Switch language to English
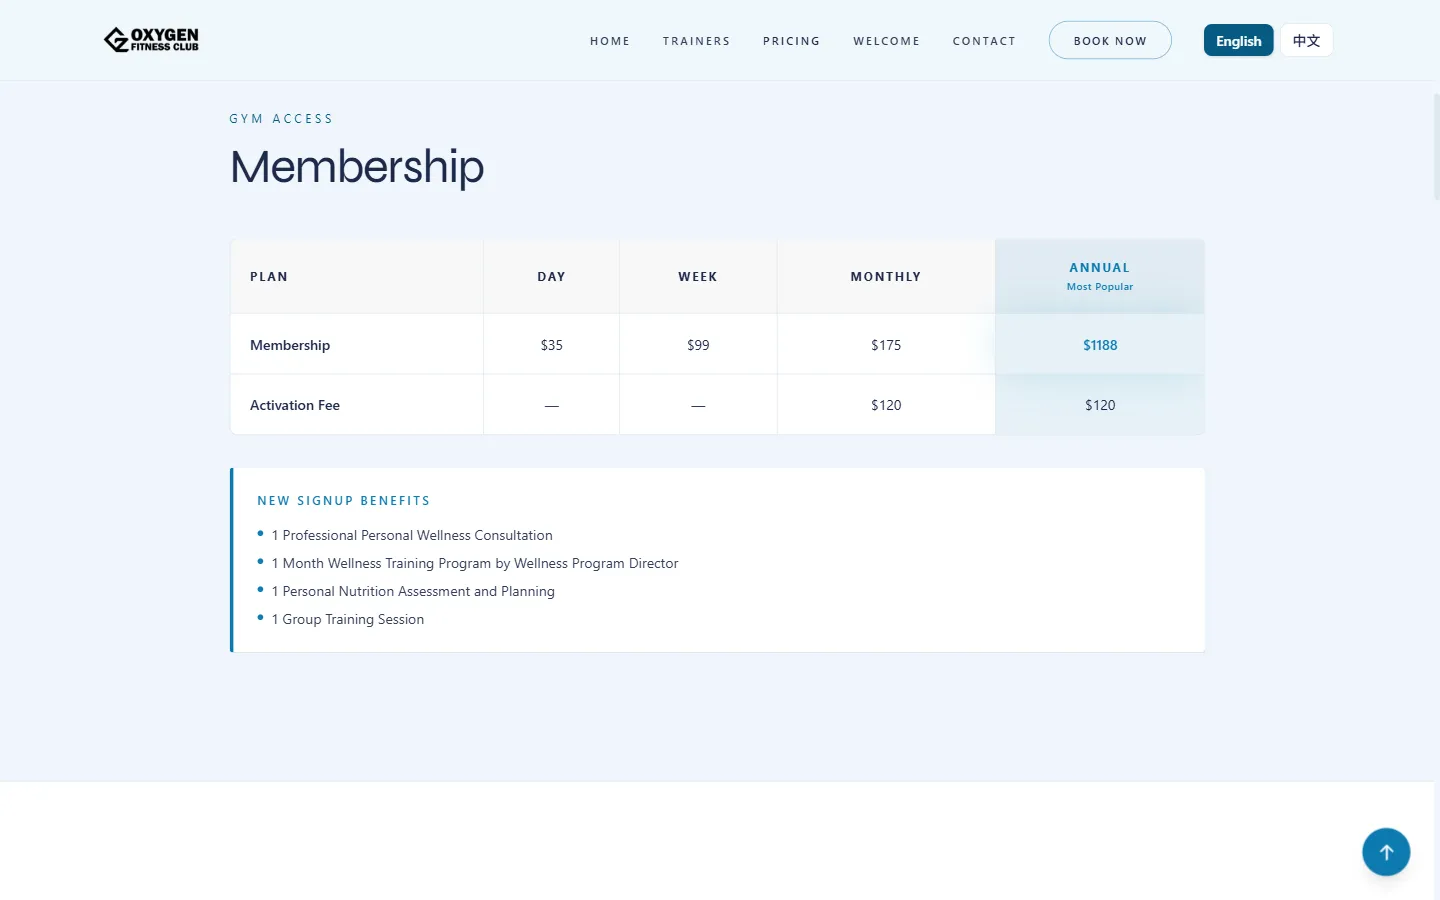Screen dimensions: 1440x900 point(1238,40)
